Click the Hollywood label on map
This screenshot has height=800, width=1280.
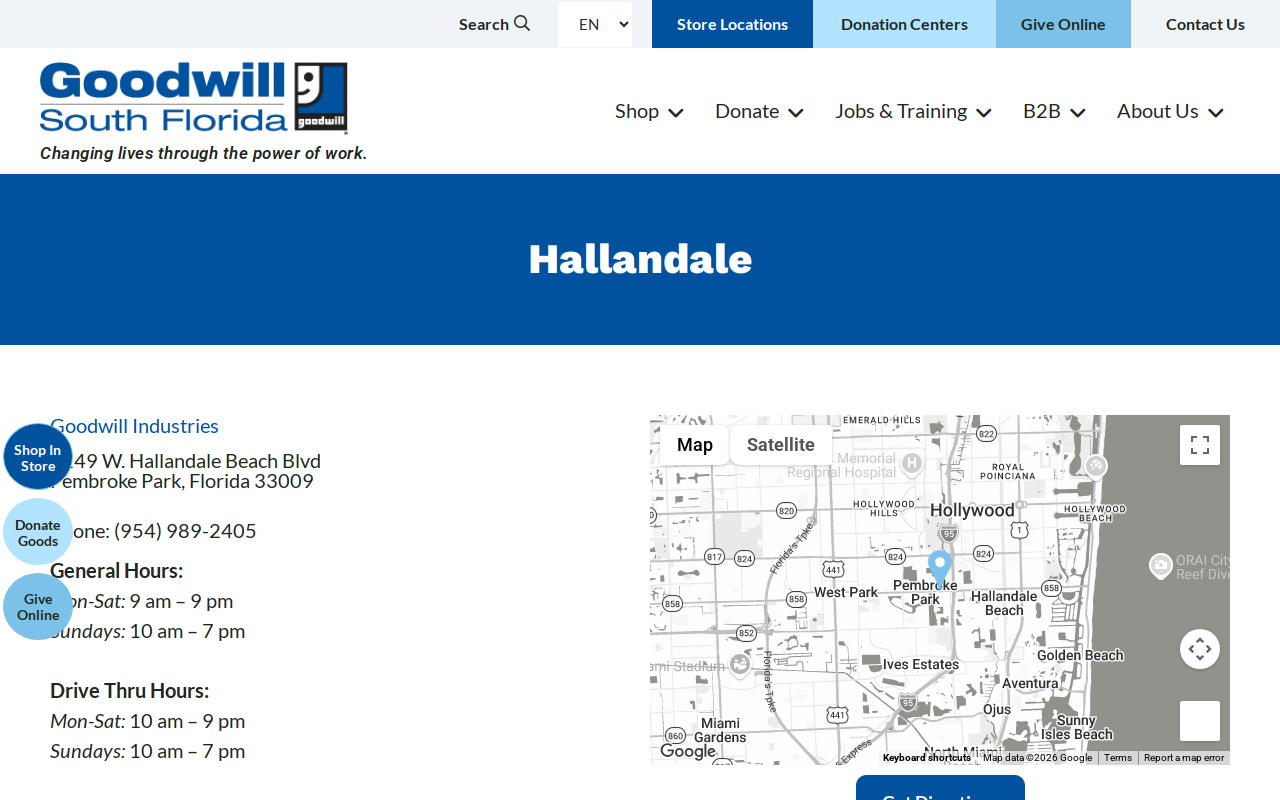[x=972, y=511]
